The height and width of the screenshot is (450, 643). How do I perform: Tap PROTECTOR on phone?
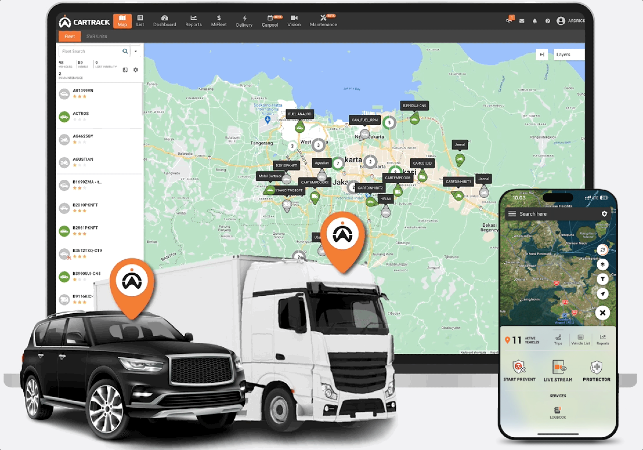click(x=596, y=370)
